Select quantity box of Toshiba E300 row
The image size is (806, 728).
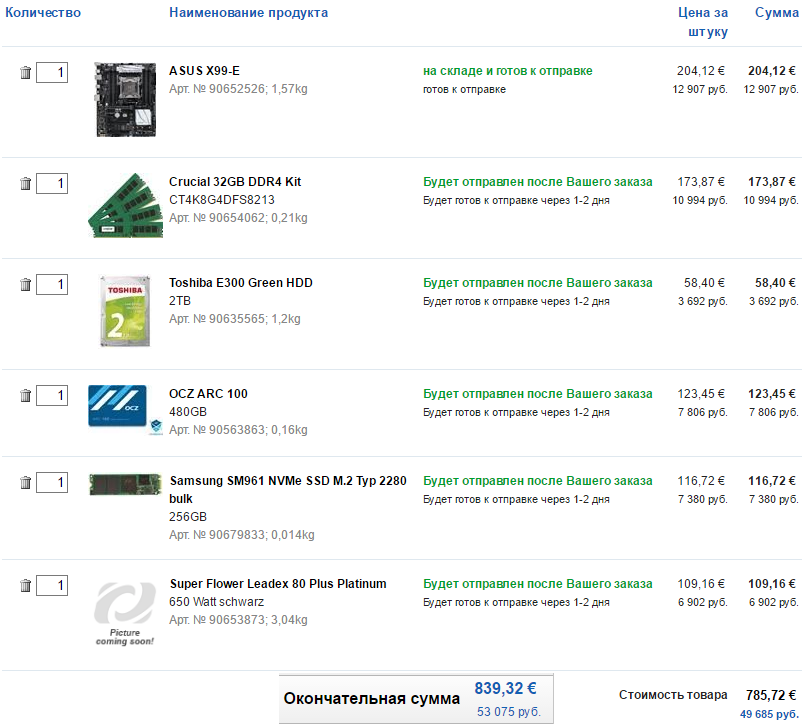click(52, 284)
